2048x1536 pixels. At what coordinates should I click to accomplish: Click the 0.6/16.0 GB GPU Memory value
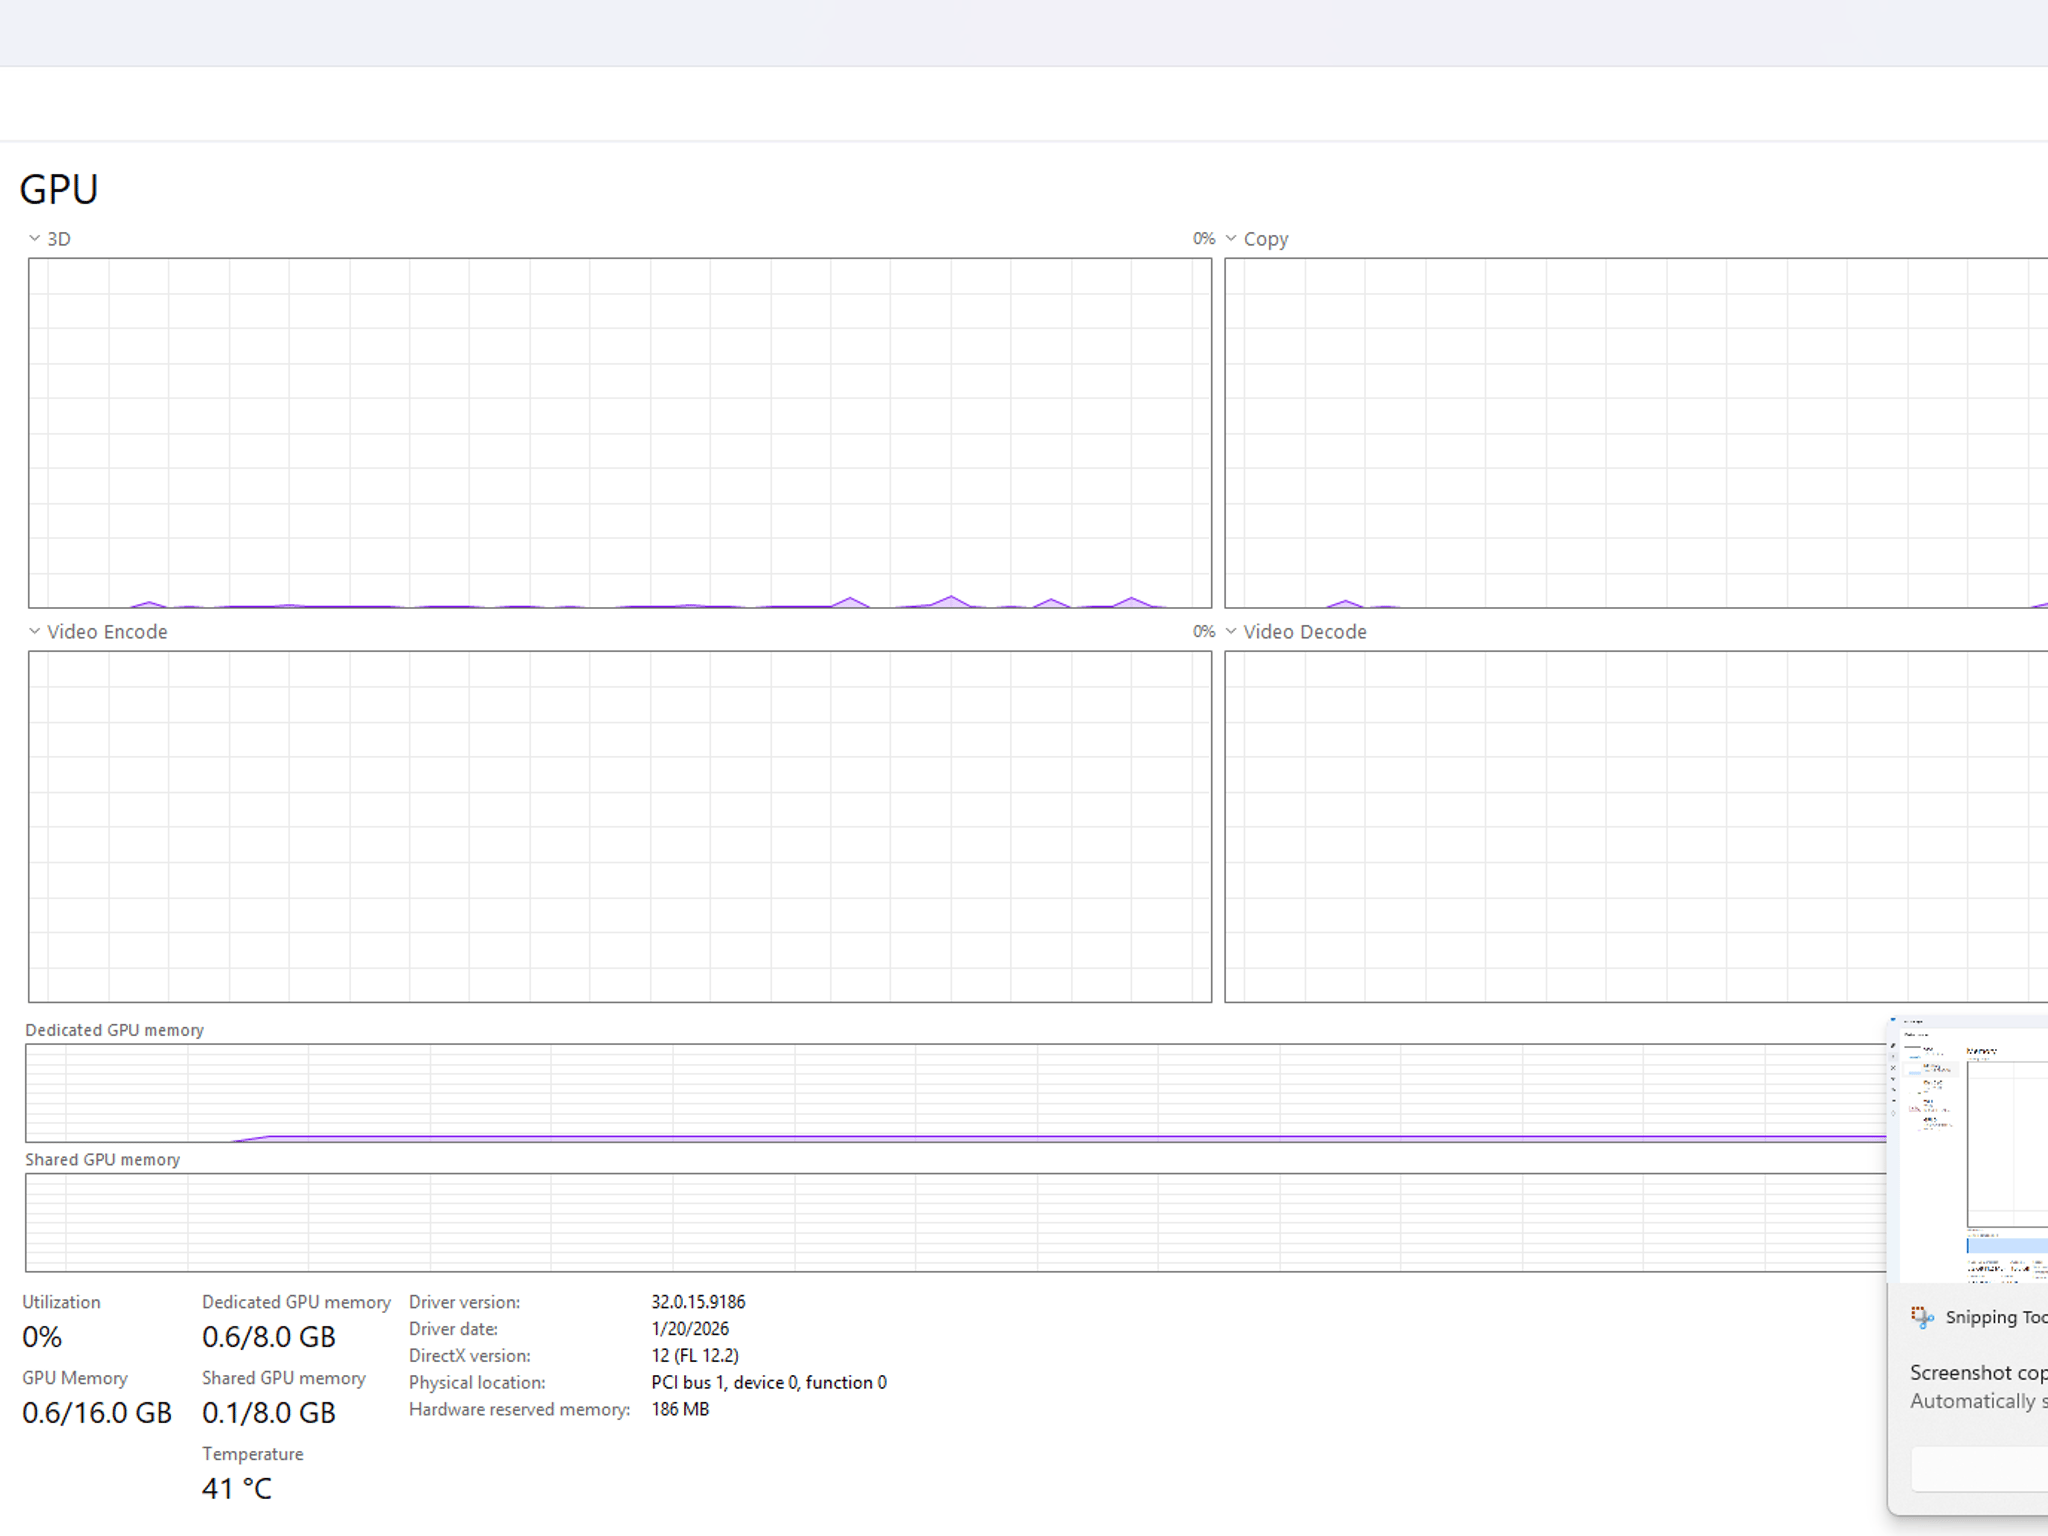tap(97, 1413)
